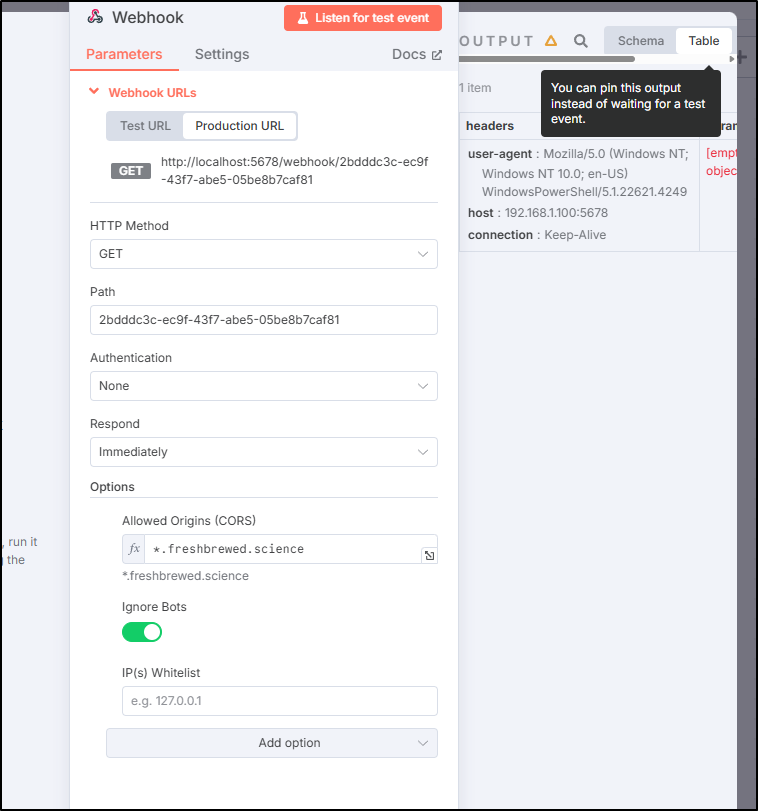Click the search icon in Output panel
758x811 pixels.
click(x=581, y=41)
